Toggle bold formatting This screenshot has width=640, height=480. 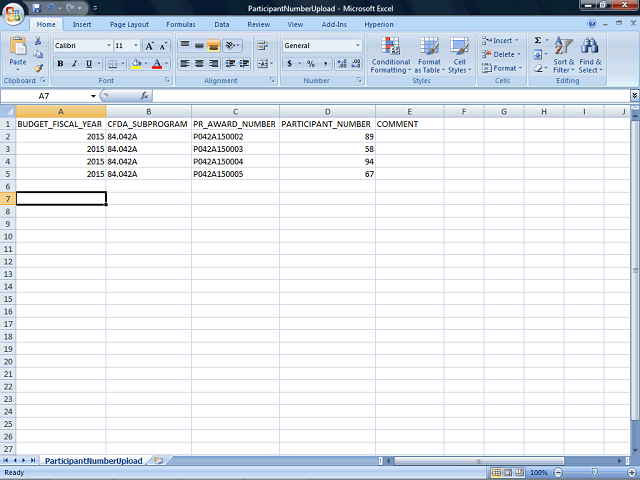[60, 64]
